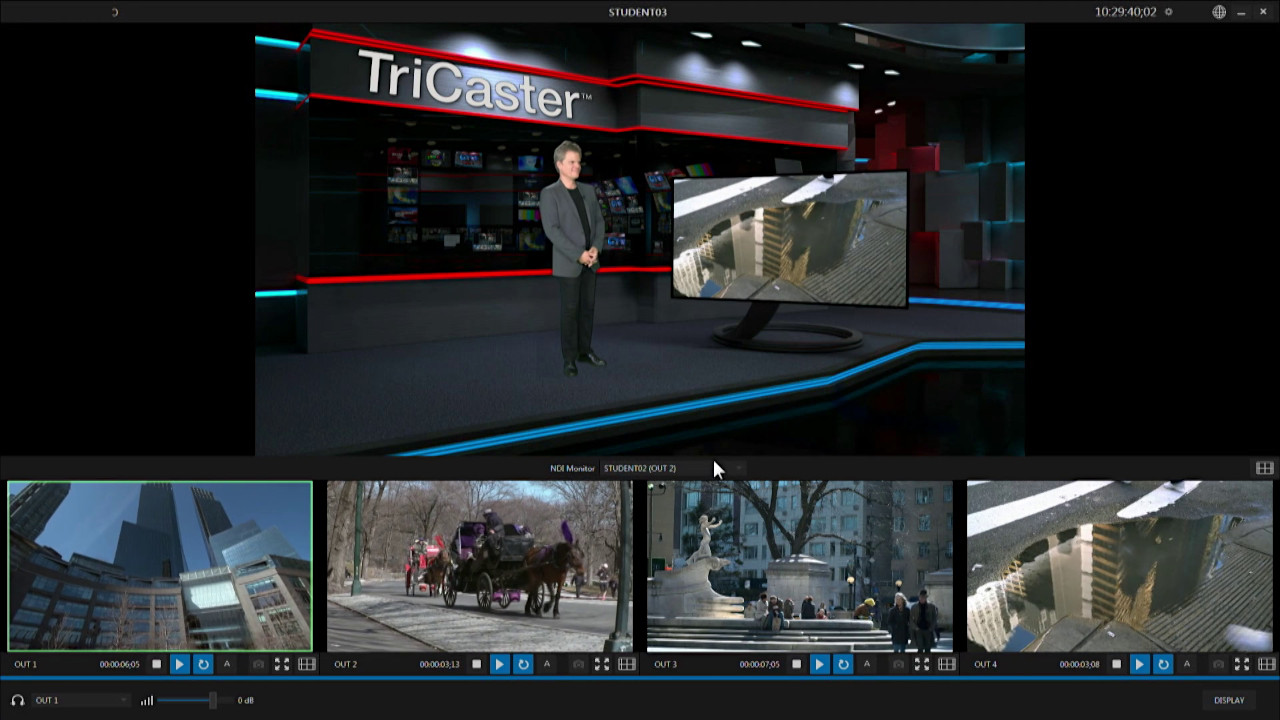The height and width of the screenshot is (720, 1280).
Task: Select the OUT 2 horse carriage thumbnail
Action: coord(480,566)
